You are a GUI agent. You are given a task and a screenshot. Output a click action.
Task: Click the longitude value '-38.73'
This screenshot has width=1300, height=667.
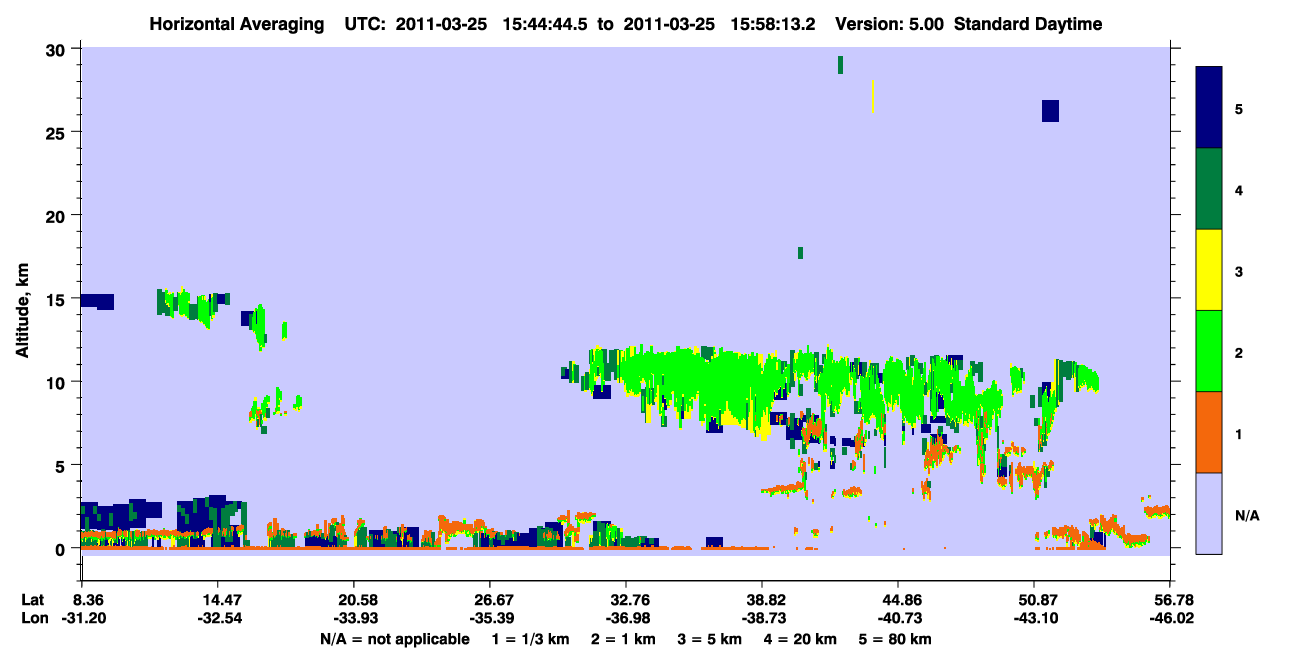[x=762, y=619]
